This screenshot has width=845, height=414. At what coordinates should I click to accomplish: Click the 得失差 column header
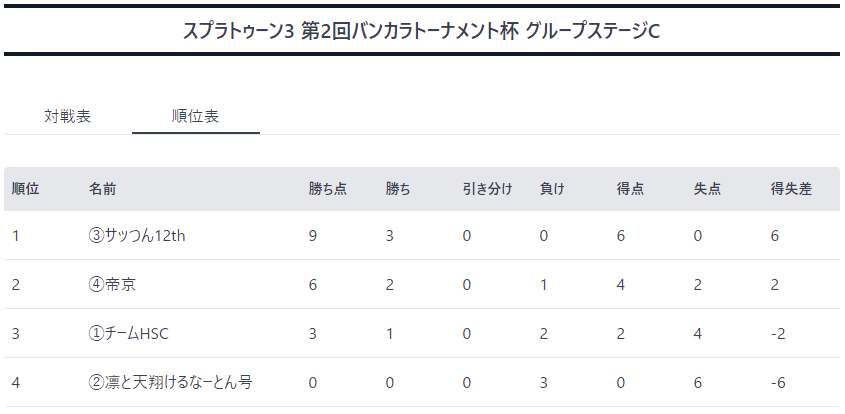(x=791, y=189)
